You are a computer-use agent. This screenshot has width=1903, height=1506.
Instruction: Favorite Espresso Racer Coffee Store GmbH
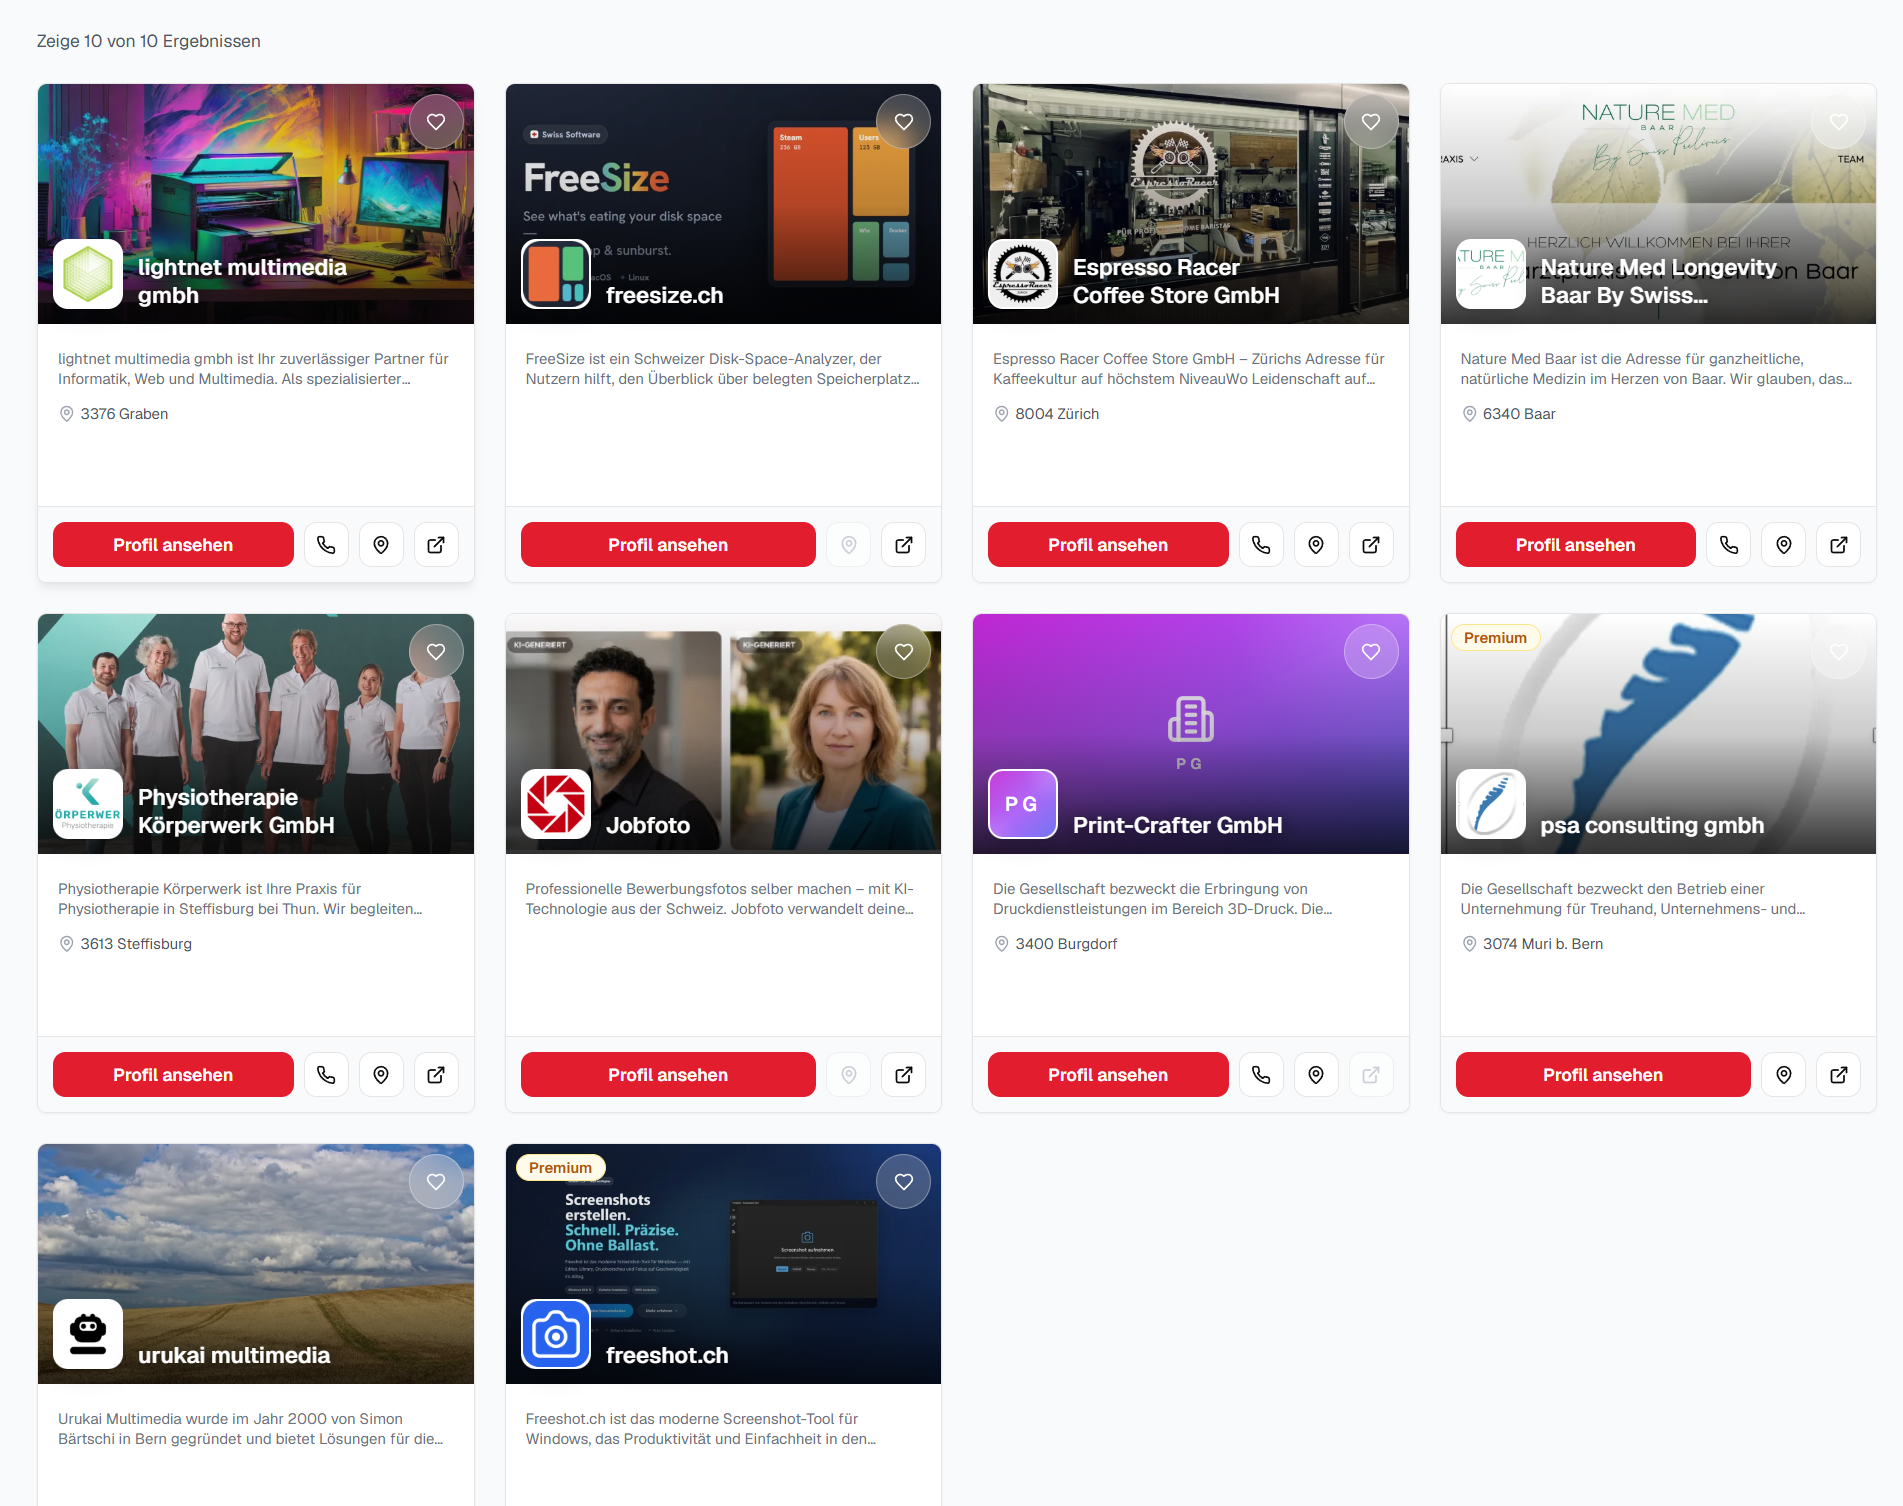[1371, 122]
